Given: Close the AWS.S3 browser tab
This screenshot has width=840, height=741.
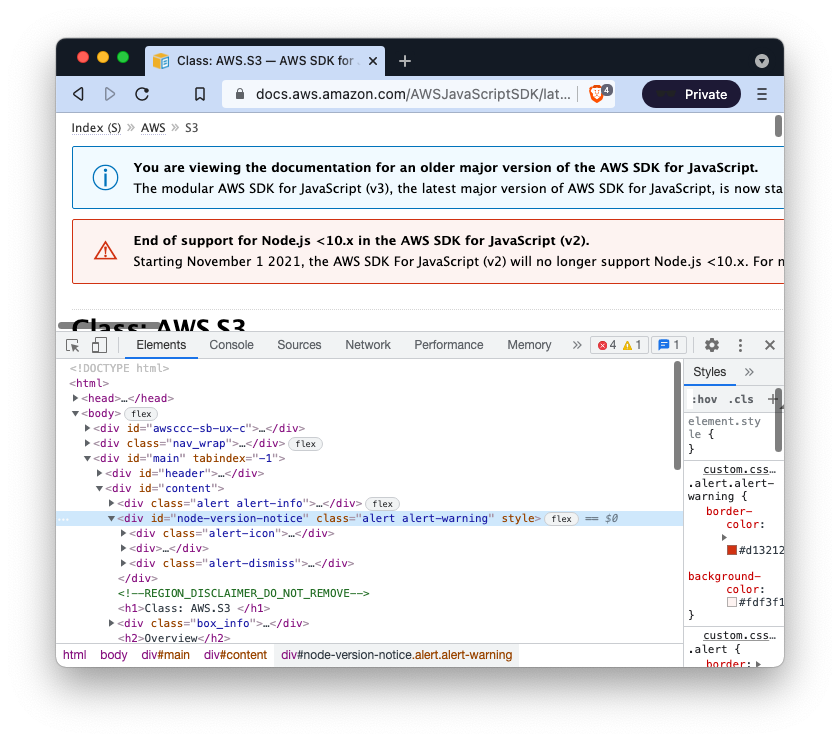Looking at the screenshot, I should [373, 61].
